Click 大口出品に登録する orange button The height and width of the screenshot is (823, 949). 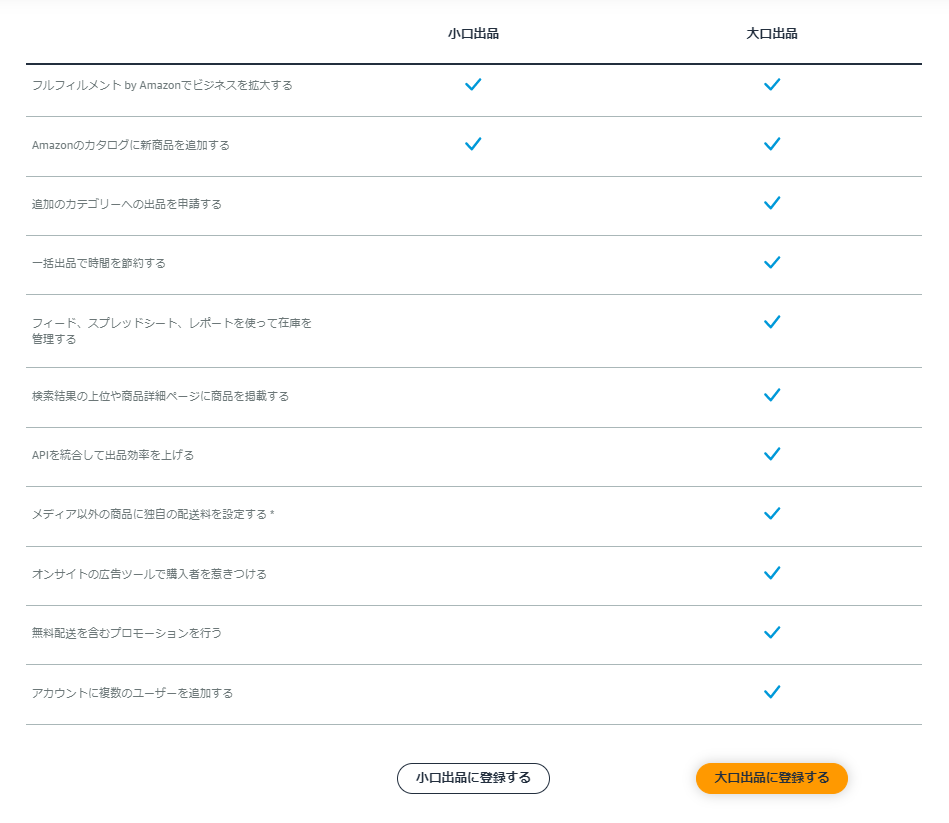coord(771,778)
